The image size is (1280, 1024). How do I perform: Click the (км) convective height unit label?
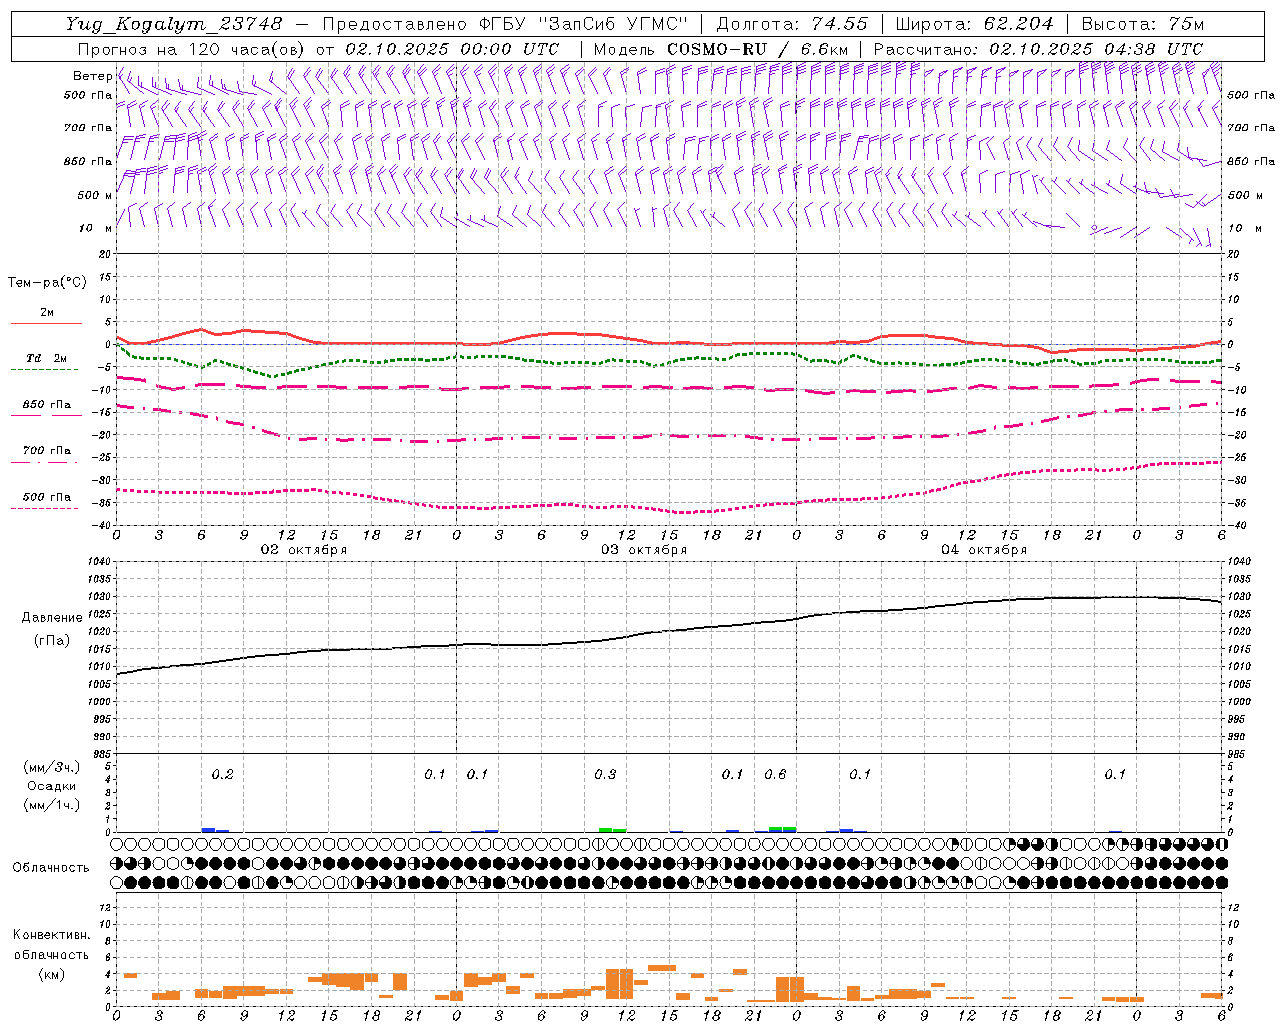(52, 974)
